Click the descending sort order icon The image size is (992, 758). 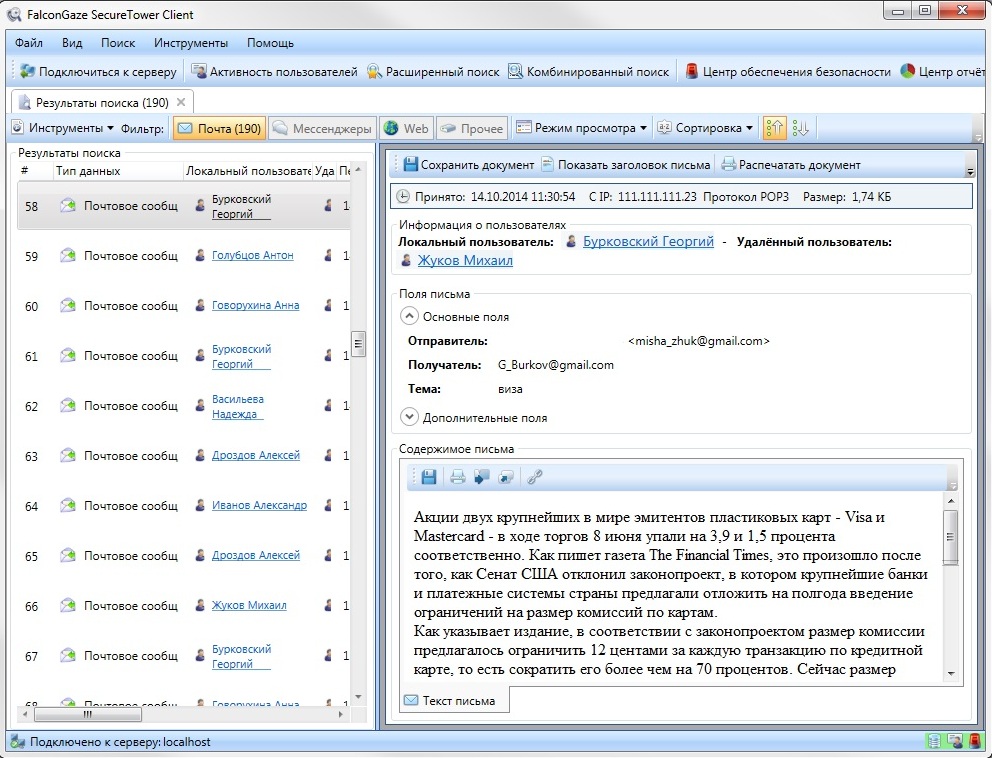point(800,128)
